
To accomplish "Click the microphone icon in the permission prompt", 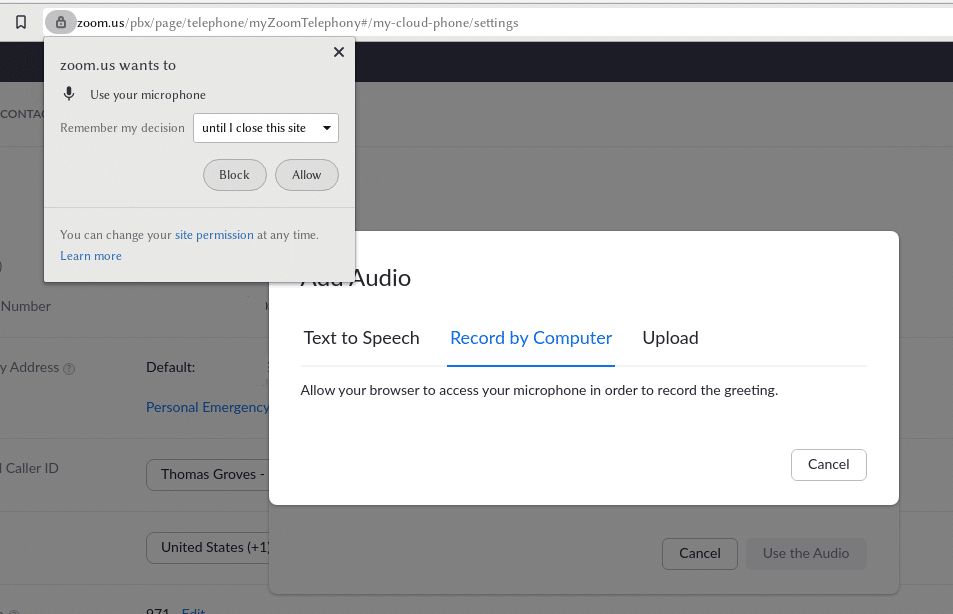I will point(68,94).
